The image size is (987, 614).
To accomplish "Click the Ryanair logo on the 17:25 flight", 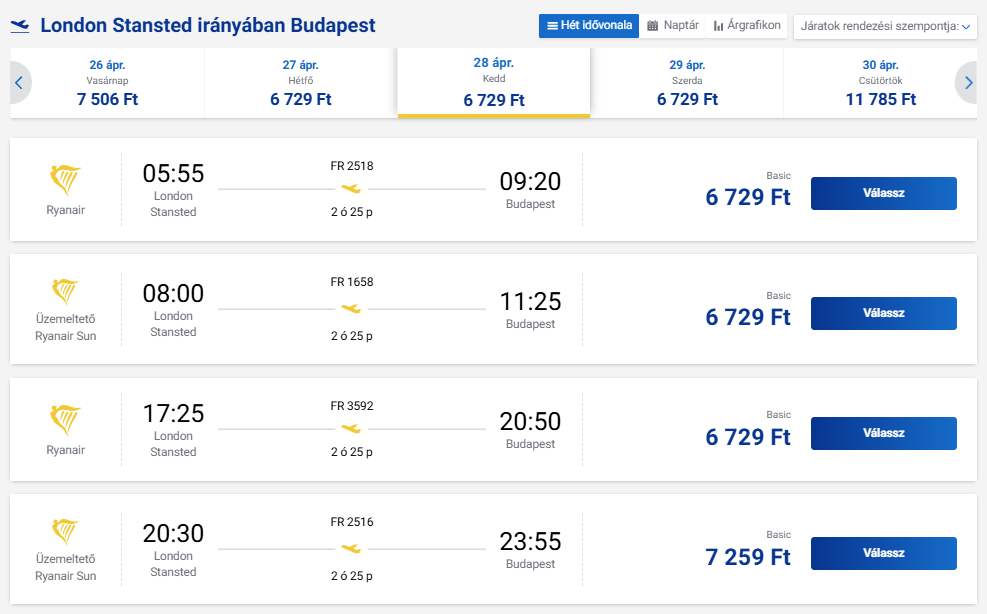I will (65, 420).
